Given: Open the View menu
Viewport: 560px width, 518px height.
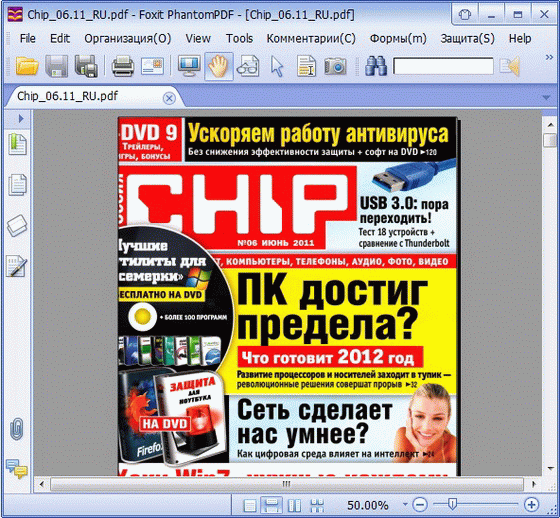Looking at the screenshot, I should pos(198,39).
